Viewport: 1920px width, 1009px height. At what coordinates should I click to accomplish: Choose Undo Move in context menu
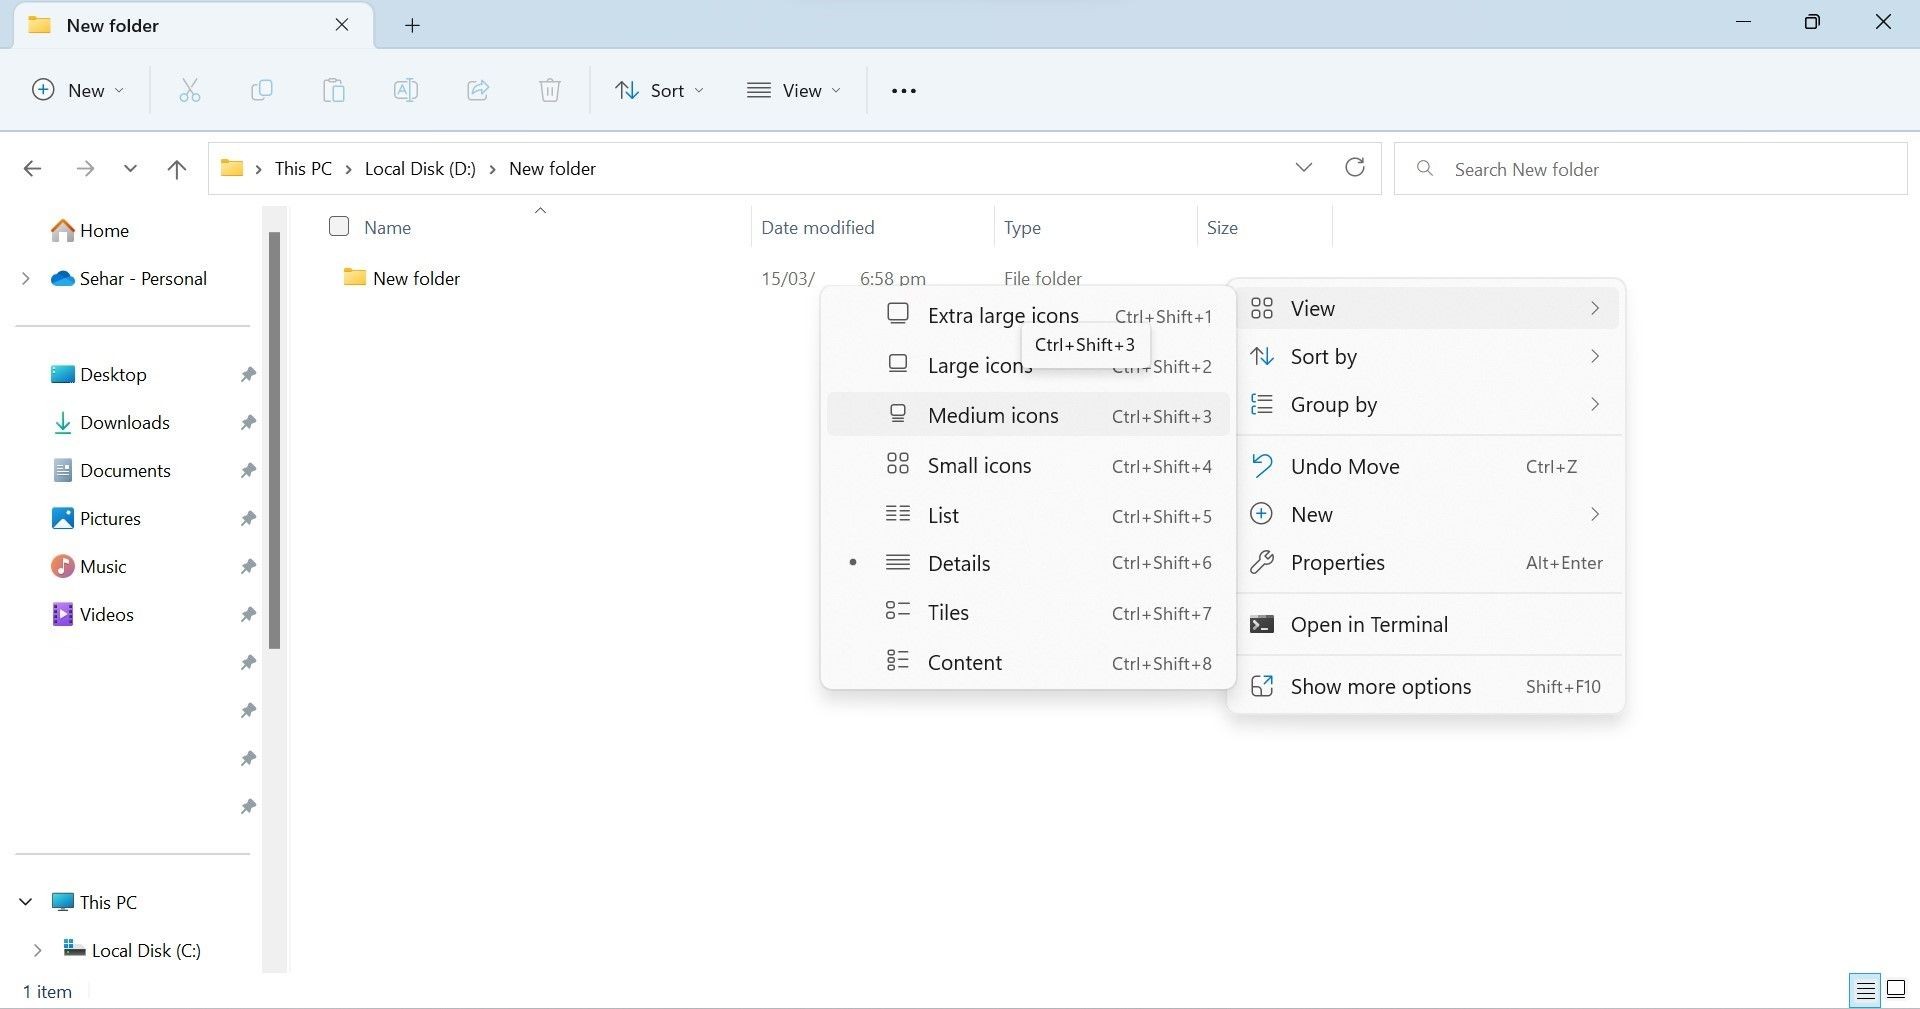coord(1427,466)
